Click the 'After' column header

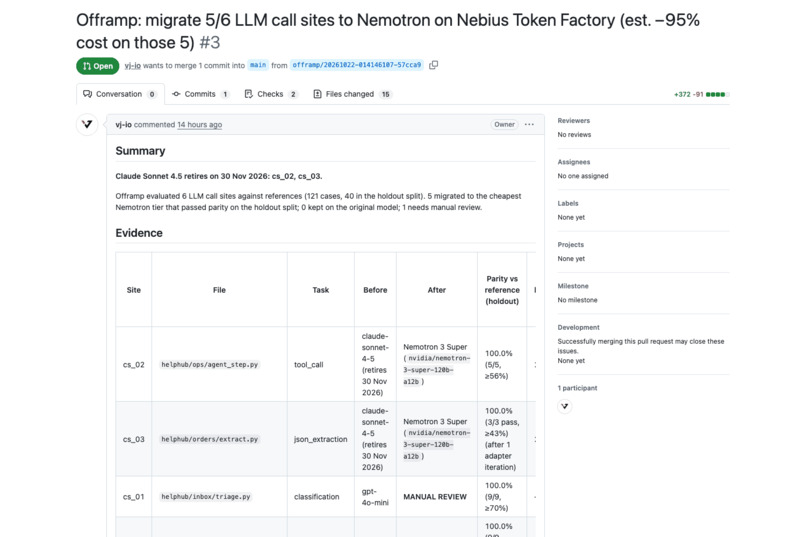tap(436, 290)
